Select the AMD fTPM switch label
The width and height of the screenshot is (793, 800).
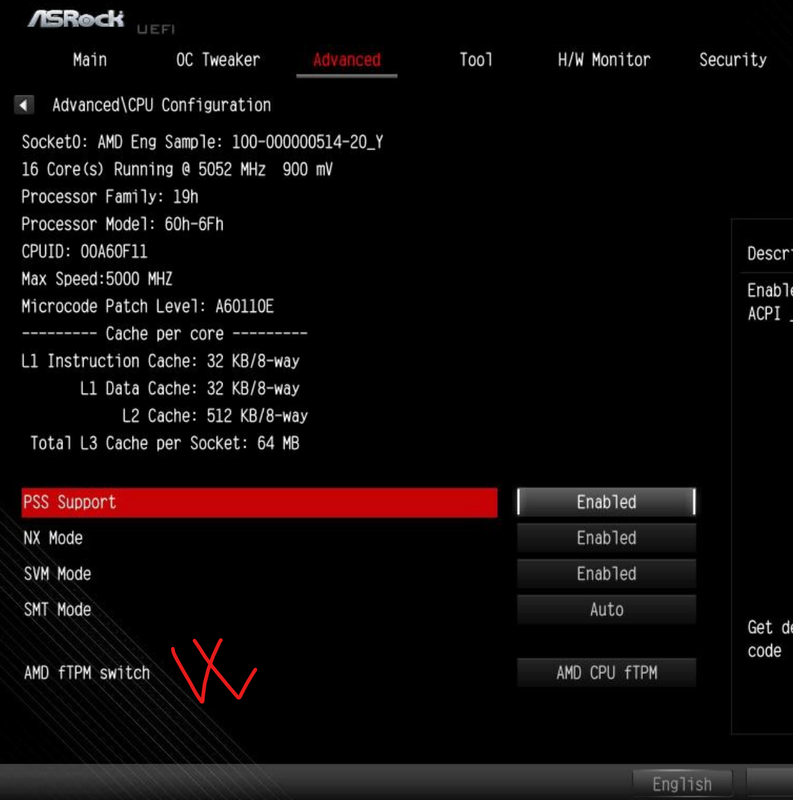tap(87, 673)
